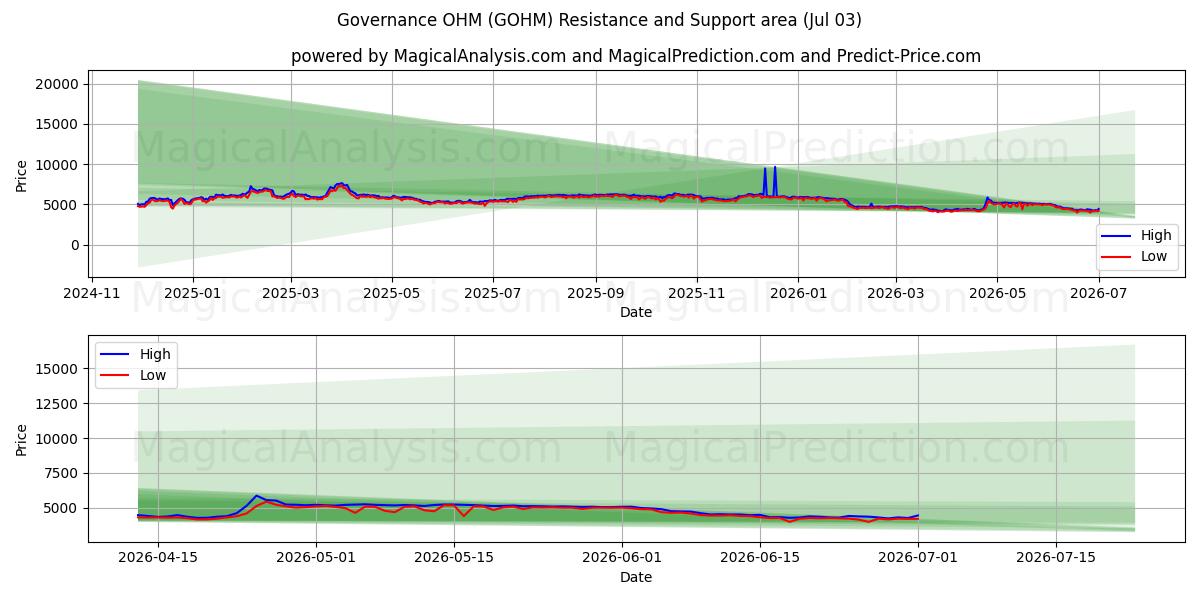The height and width of the screenshot is (600, 1200).
Task: Click the 7500 tick on the lower chart's price axis
Action: [62, 473]
